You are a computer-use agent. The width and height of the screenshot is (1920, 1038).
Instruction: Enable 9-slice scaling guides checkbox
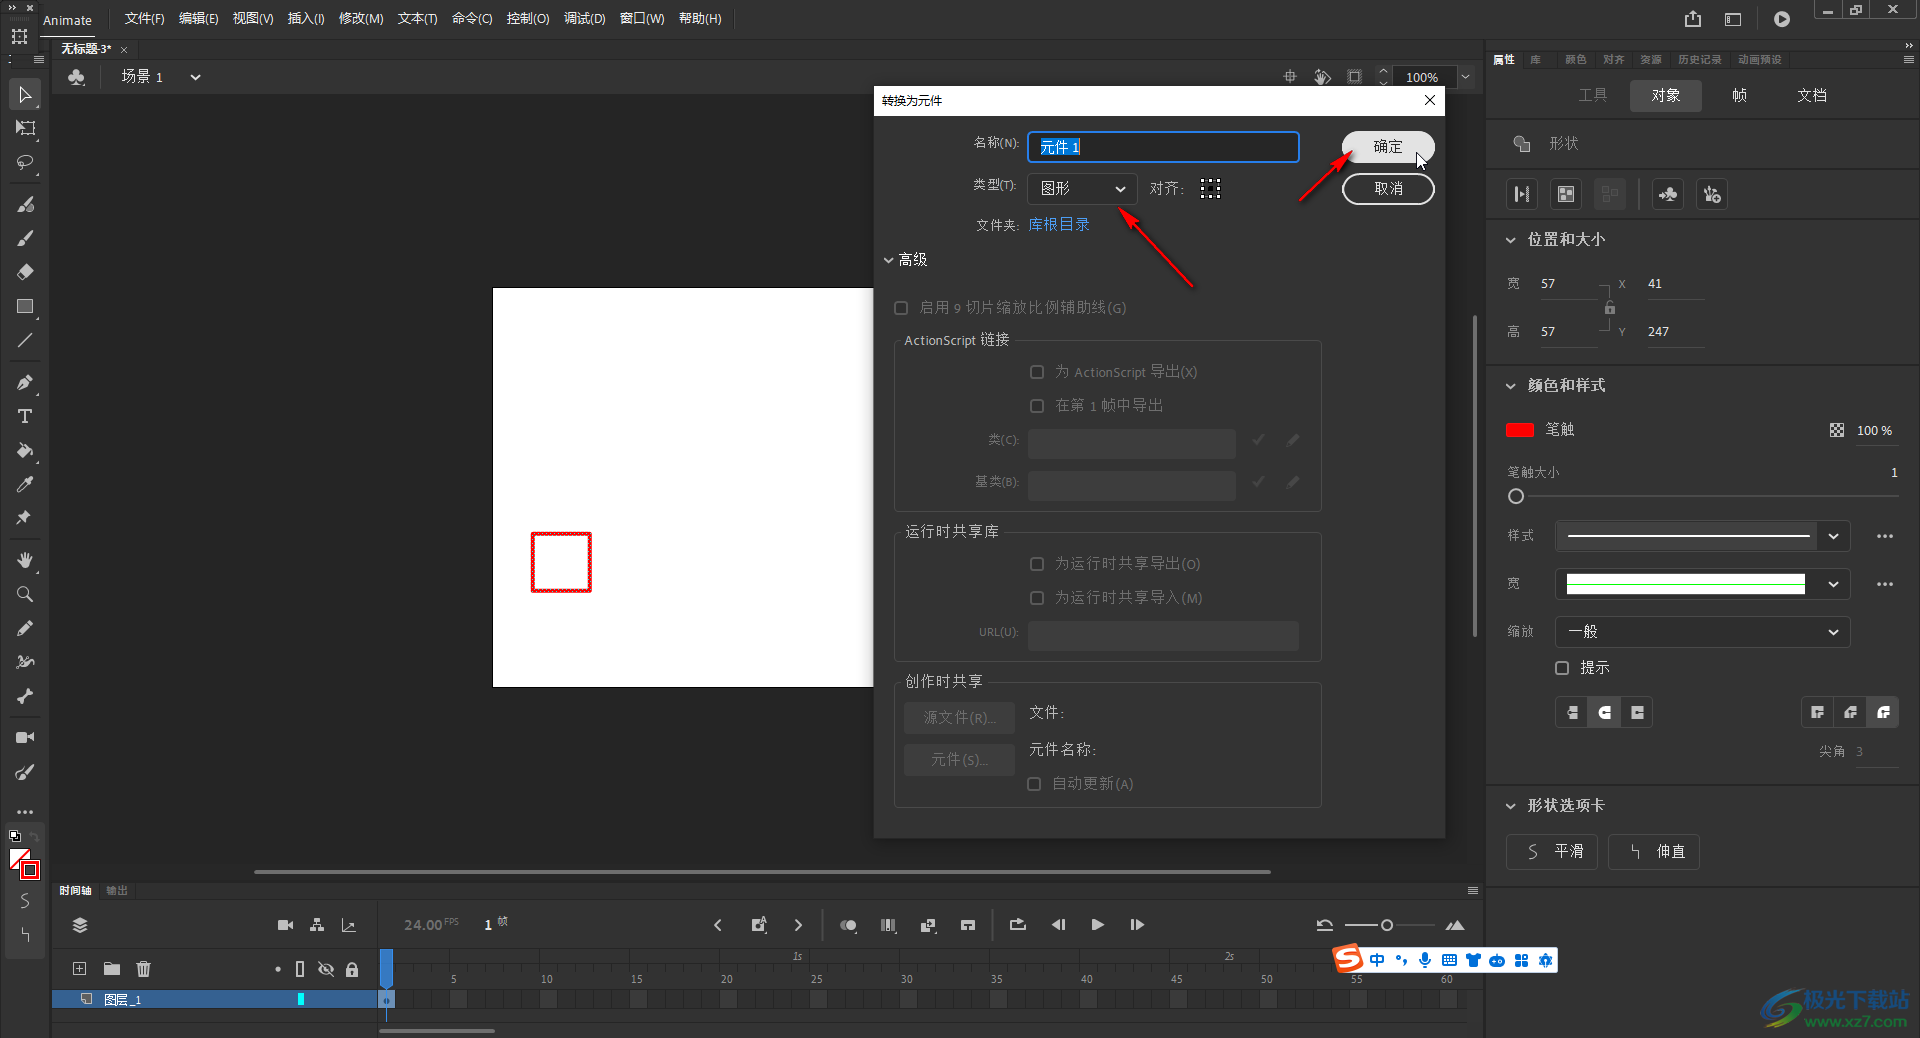click(x=901, y=308)
